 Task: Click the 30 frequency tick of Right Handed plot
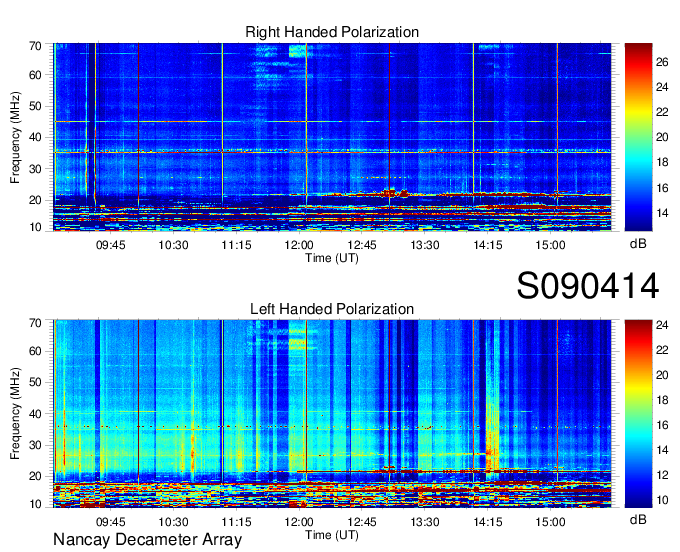35,169
